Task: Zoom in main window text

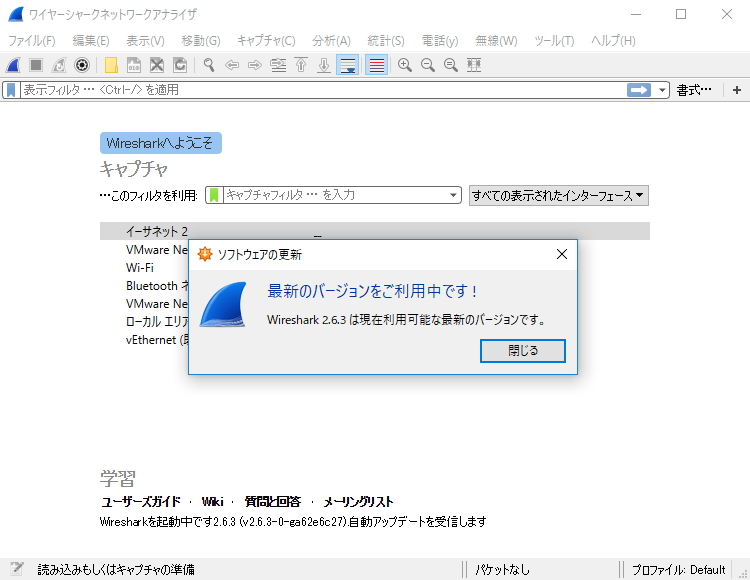Action: pos(405,65)
